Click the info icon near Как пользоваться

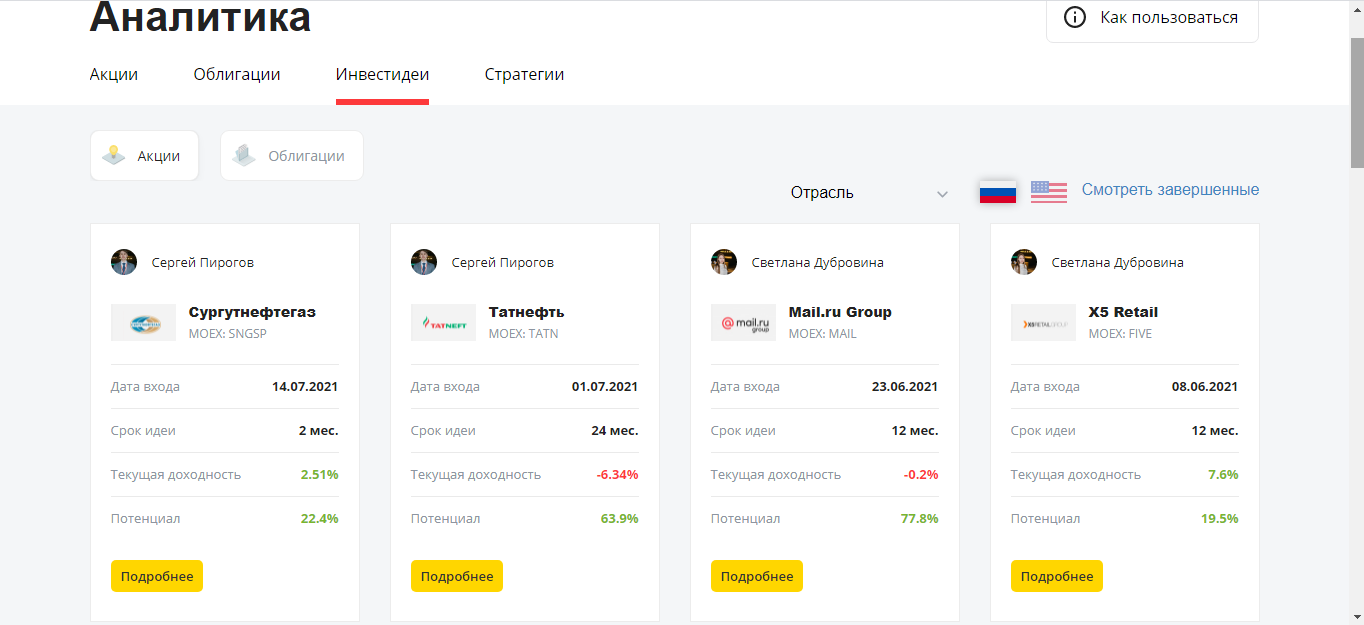point(1075,17)
